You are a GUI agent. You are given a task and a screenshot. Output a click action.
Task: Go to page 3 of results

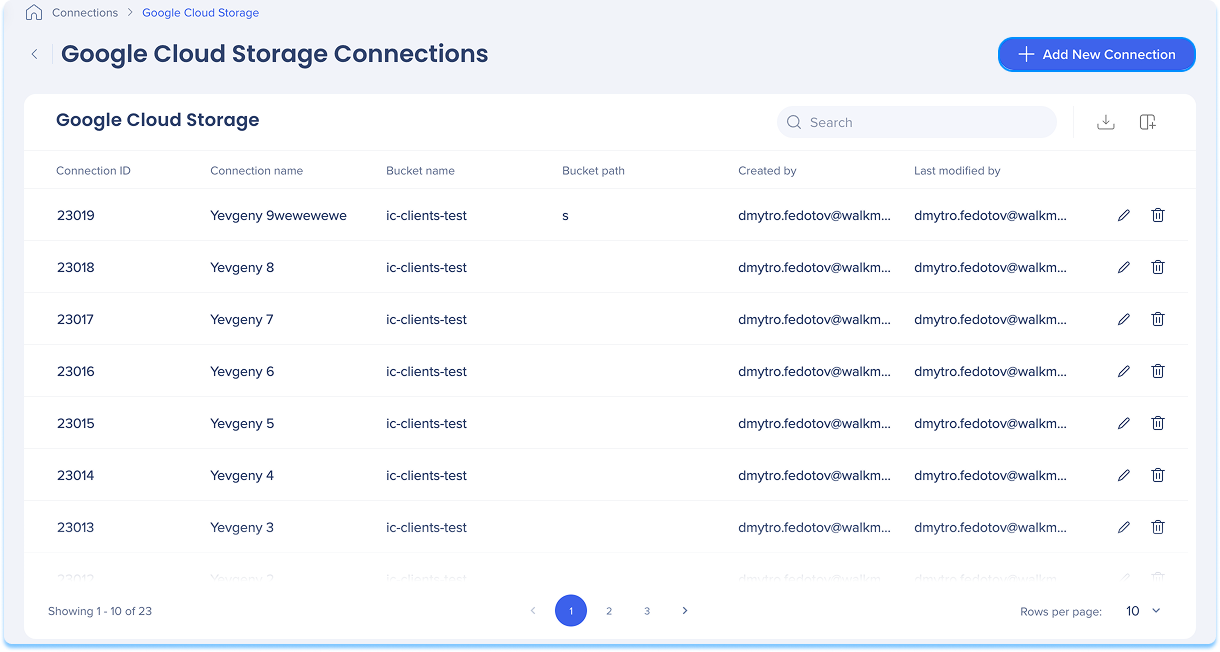click(647, 610)
